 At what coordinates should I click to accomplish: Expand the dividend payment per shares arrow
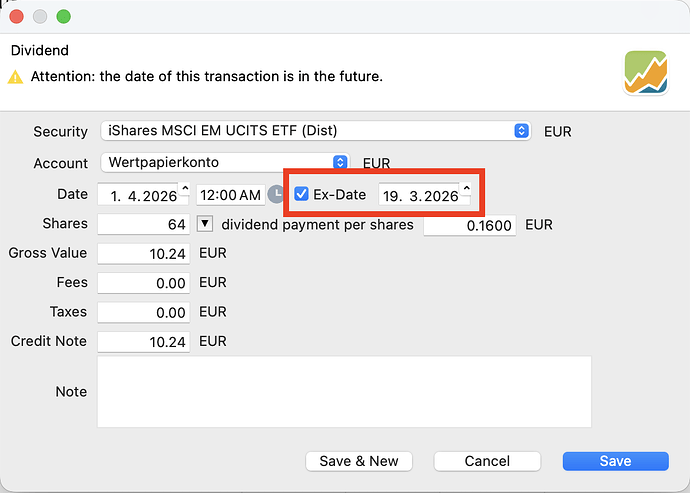coord(205,224)
